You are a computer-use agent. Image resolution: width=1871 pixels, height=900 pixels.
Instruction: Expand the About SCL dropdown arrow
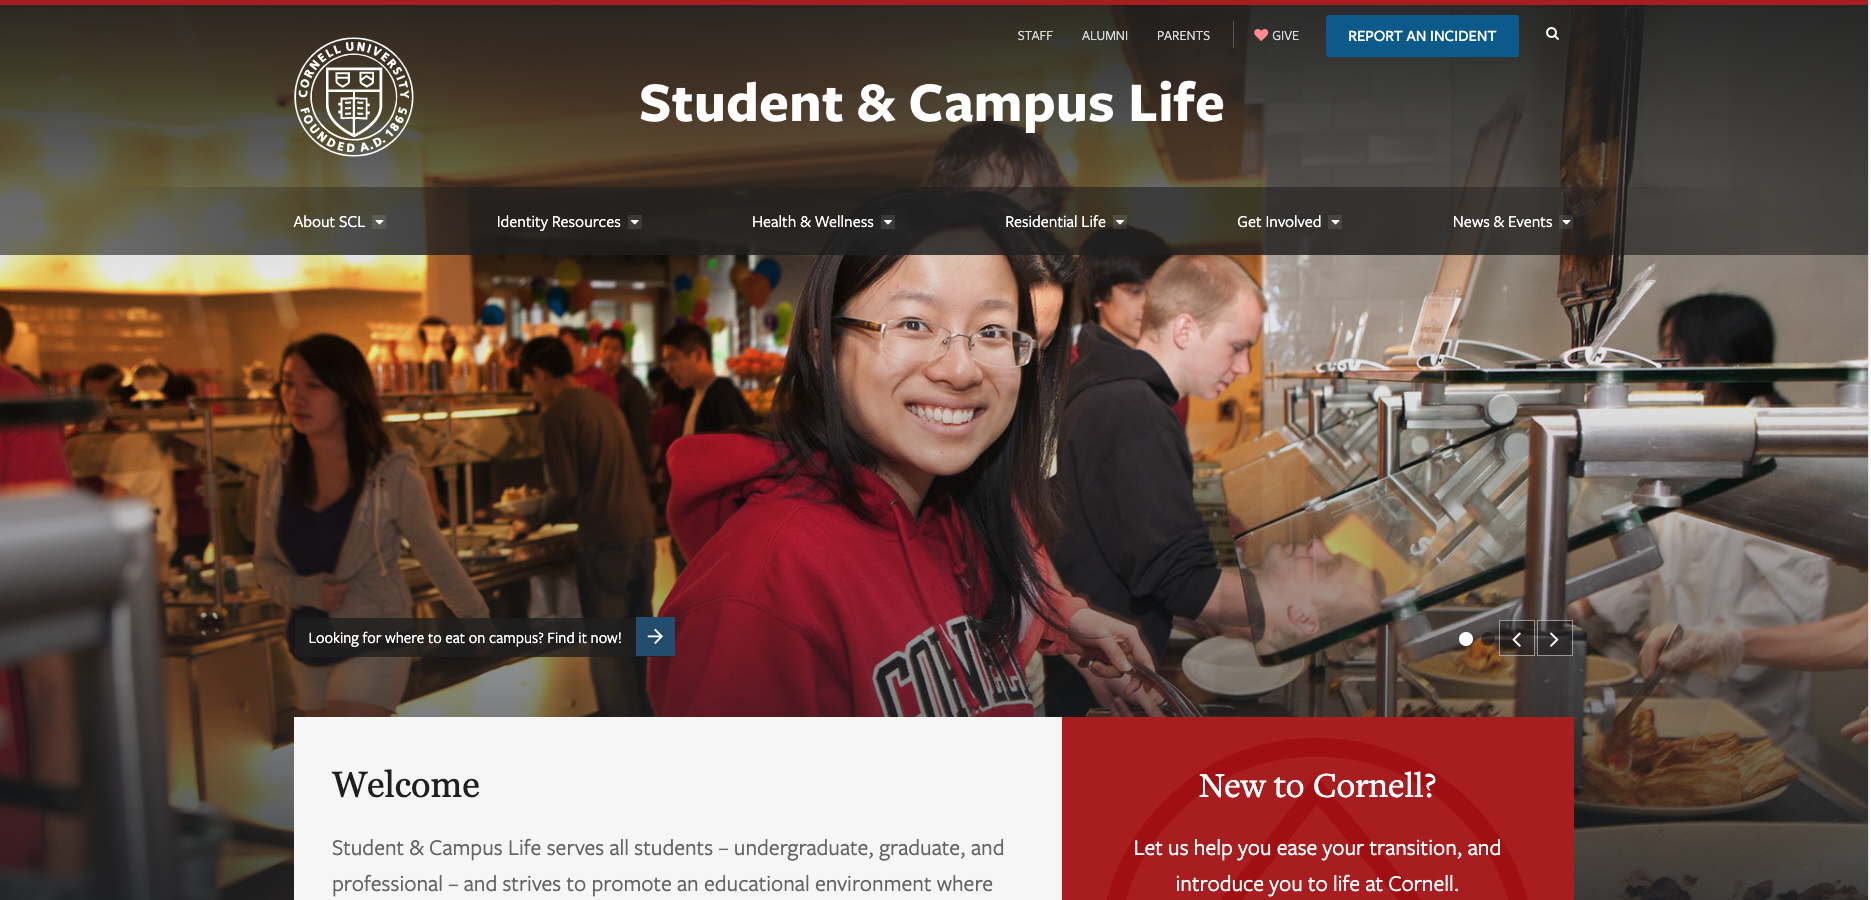click(x=379, y=222)
